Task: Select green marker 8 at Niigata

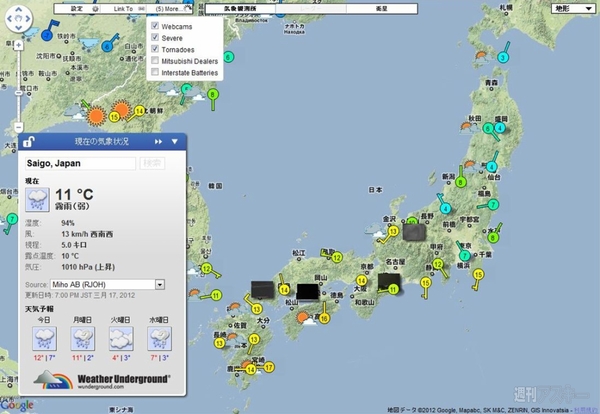Action: click(x=461, y=182)
